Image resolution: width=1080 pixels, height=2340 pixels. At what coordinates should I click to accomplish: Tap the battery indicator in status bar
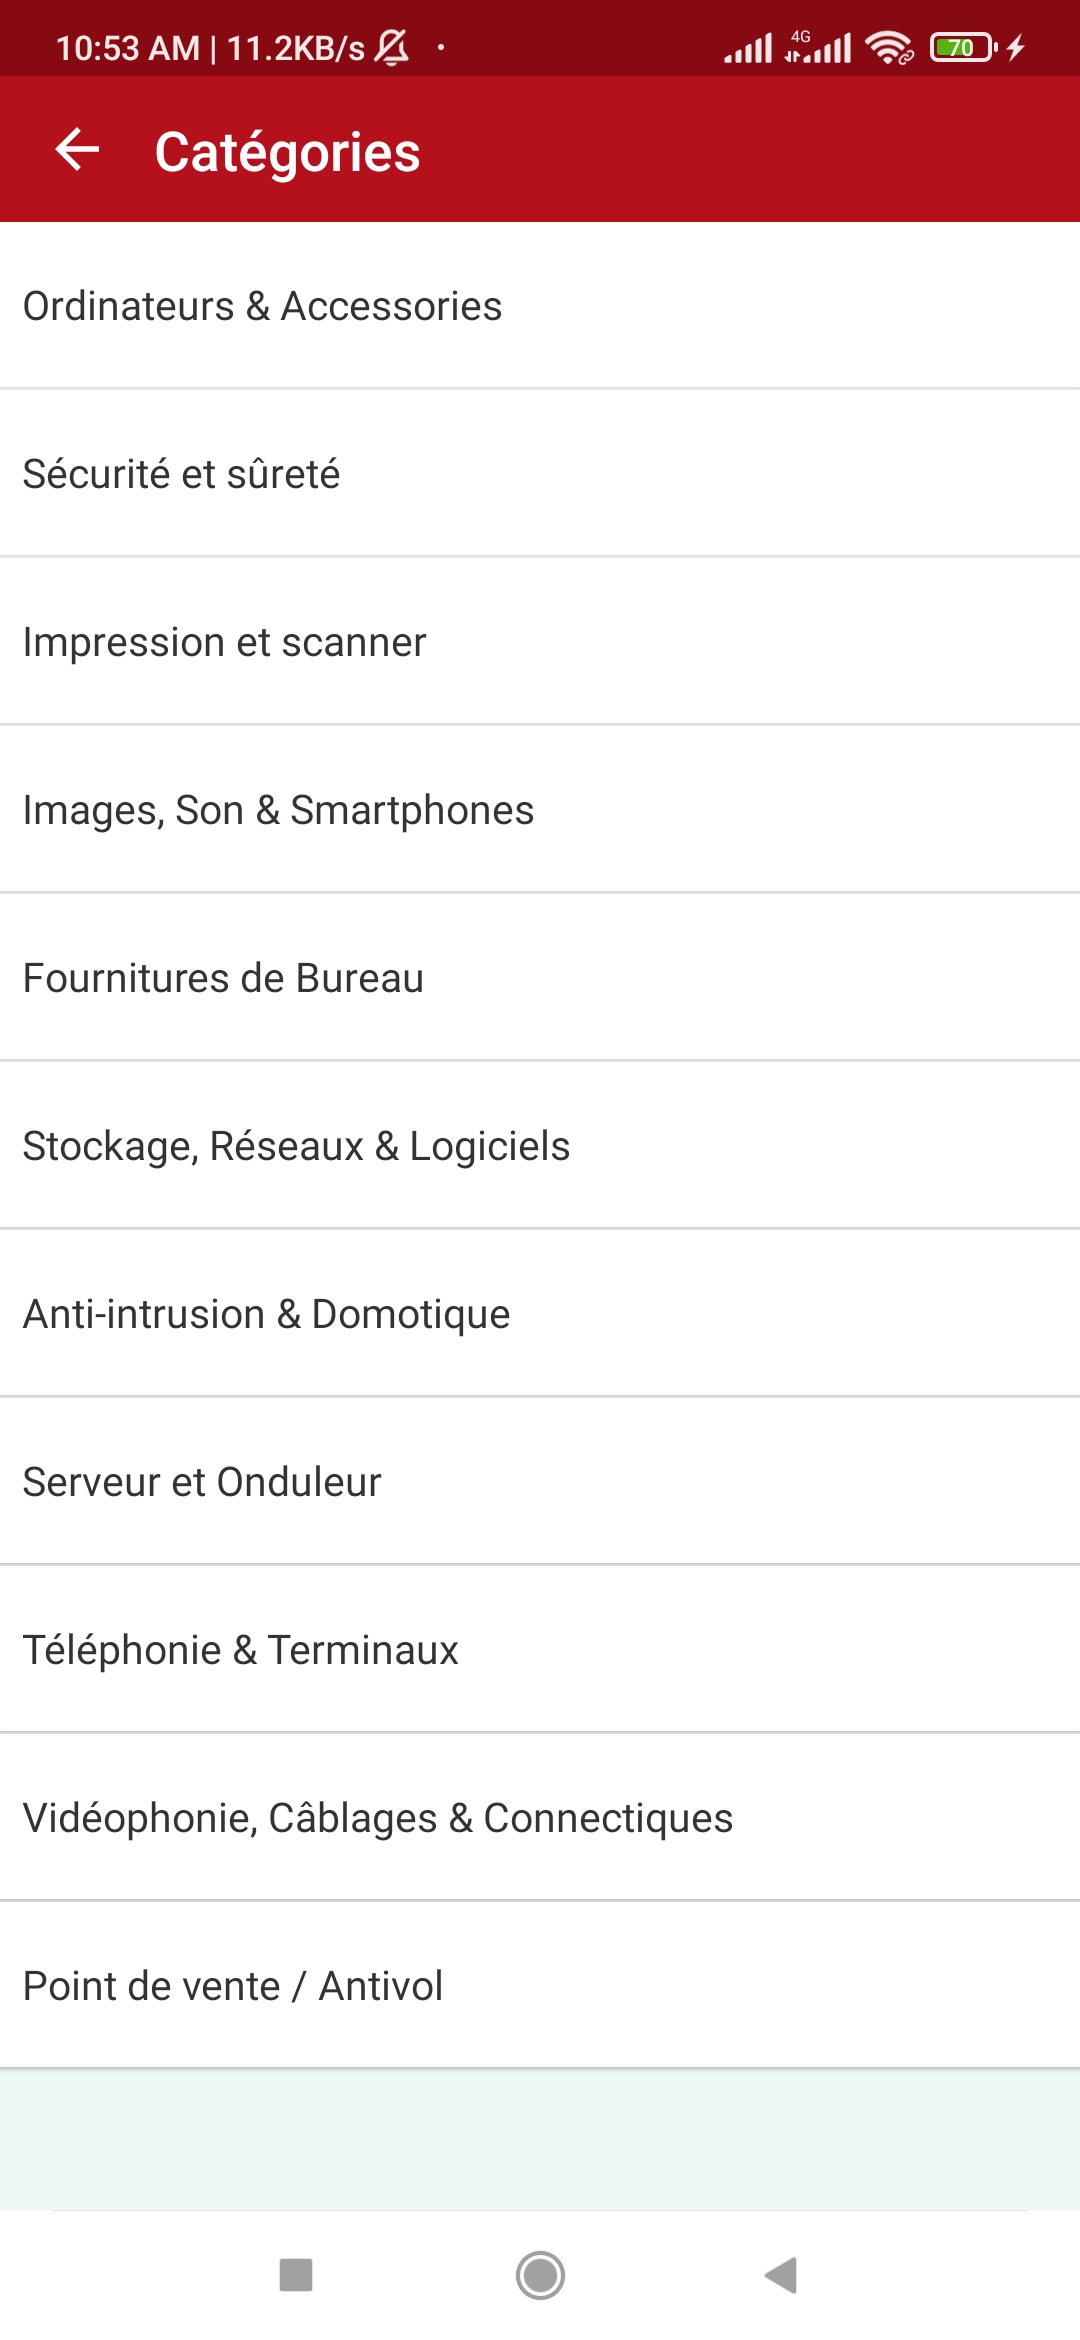(x=963, y=47)
